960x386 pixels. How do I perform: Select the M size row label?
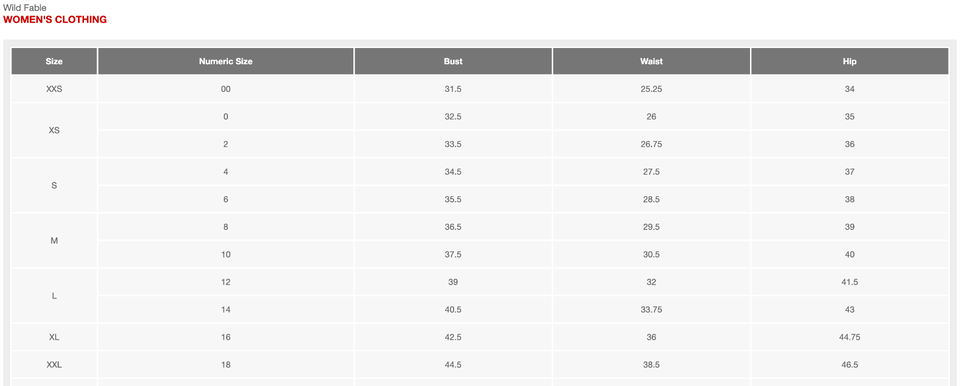point(54,241)
